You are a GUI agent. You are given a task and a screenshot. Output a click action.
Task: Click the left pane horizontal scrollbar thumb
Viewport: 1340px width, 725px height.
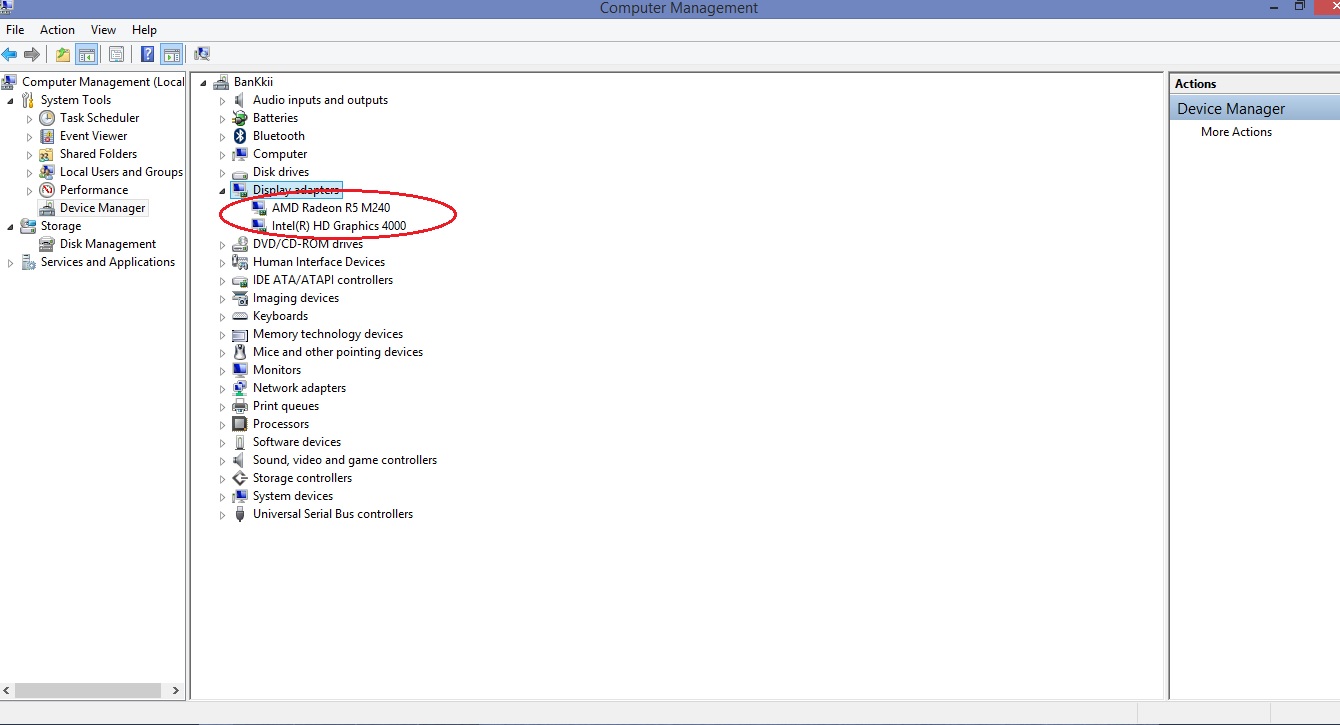click(88, 690)
